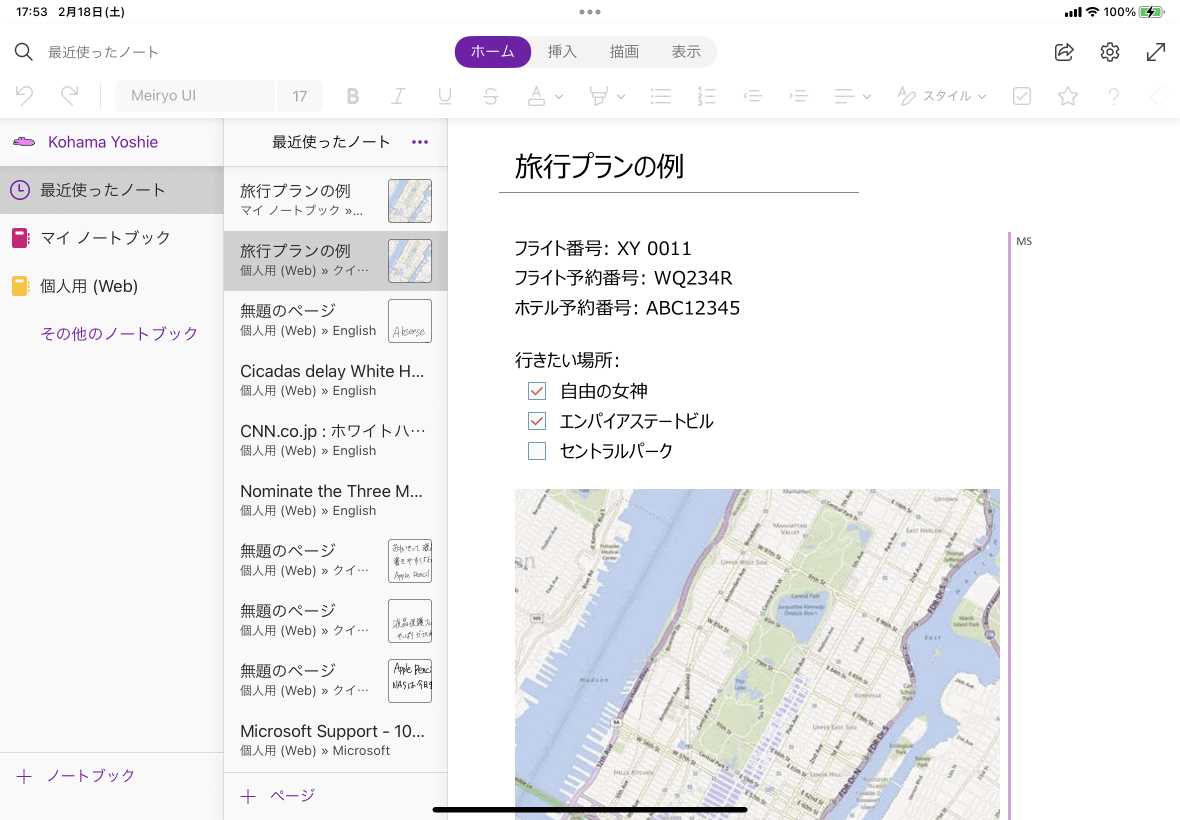Image resolution: width=1180 pixels, height=820 pixels.
Task: Expand the highlighter color dropdown arrow
Action: [621, 96]
